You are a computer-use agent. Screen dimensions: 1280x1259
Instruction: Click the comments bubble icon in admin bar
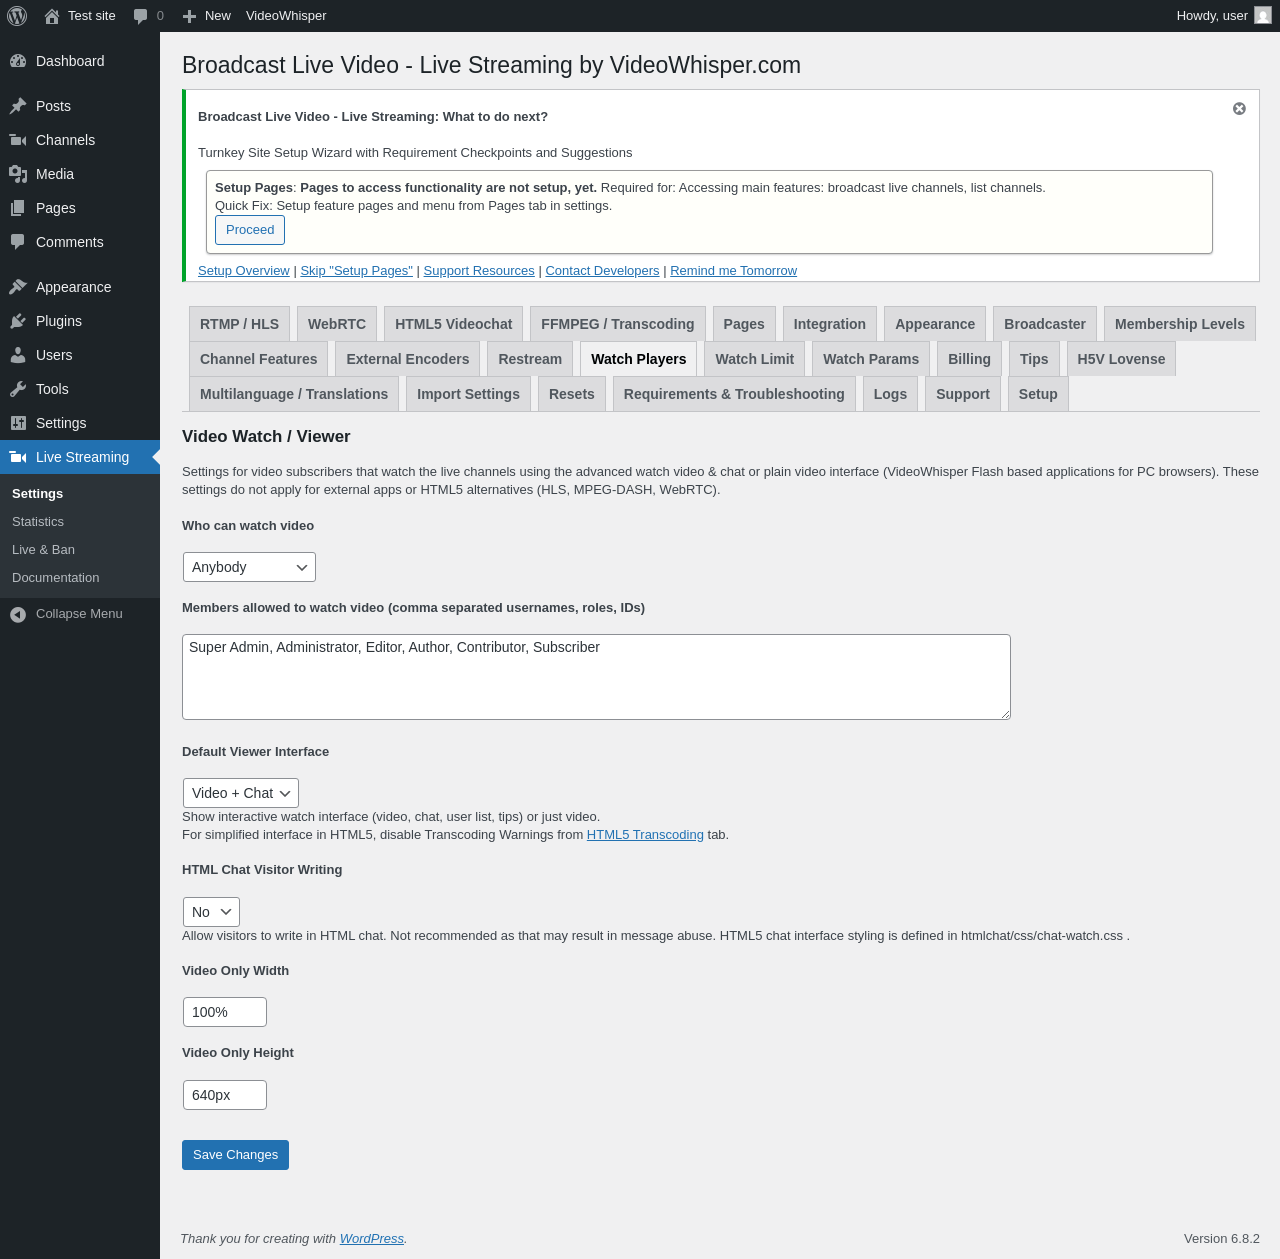140,16
